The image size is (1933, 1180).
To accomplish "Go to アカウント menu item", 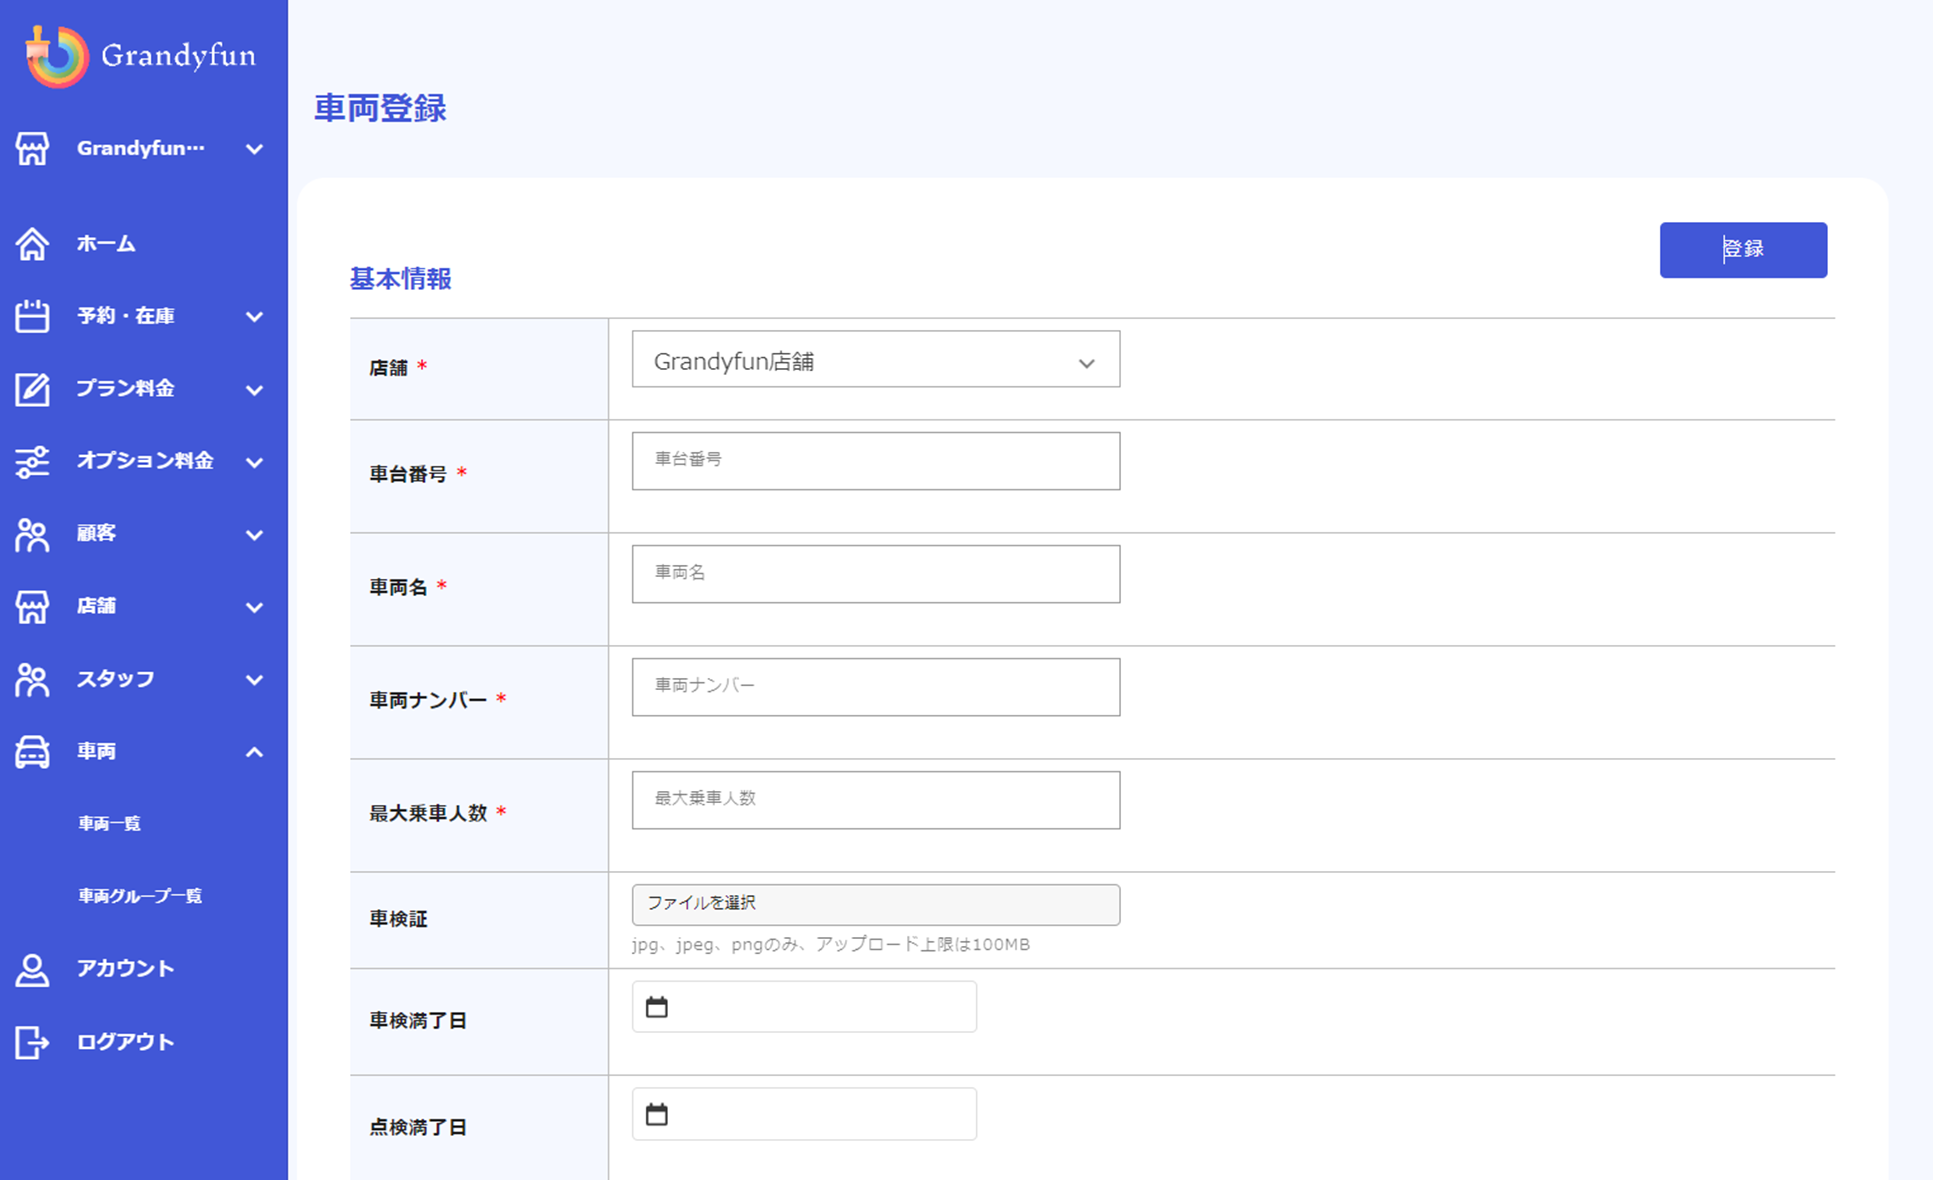I will [125, 968].
